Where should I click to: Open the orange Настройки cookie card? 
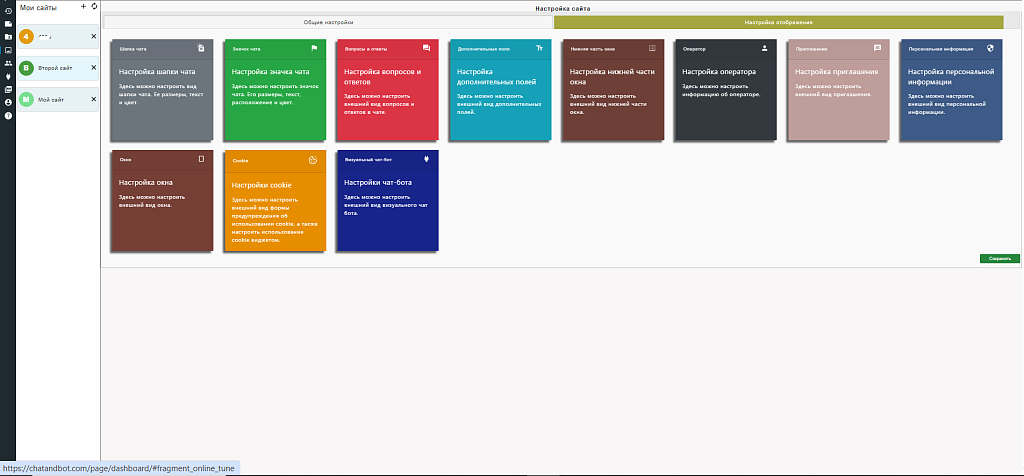[x=274, y=200]
